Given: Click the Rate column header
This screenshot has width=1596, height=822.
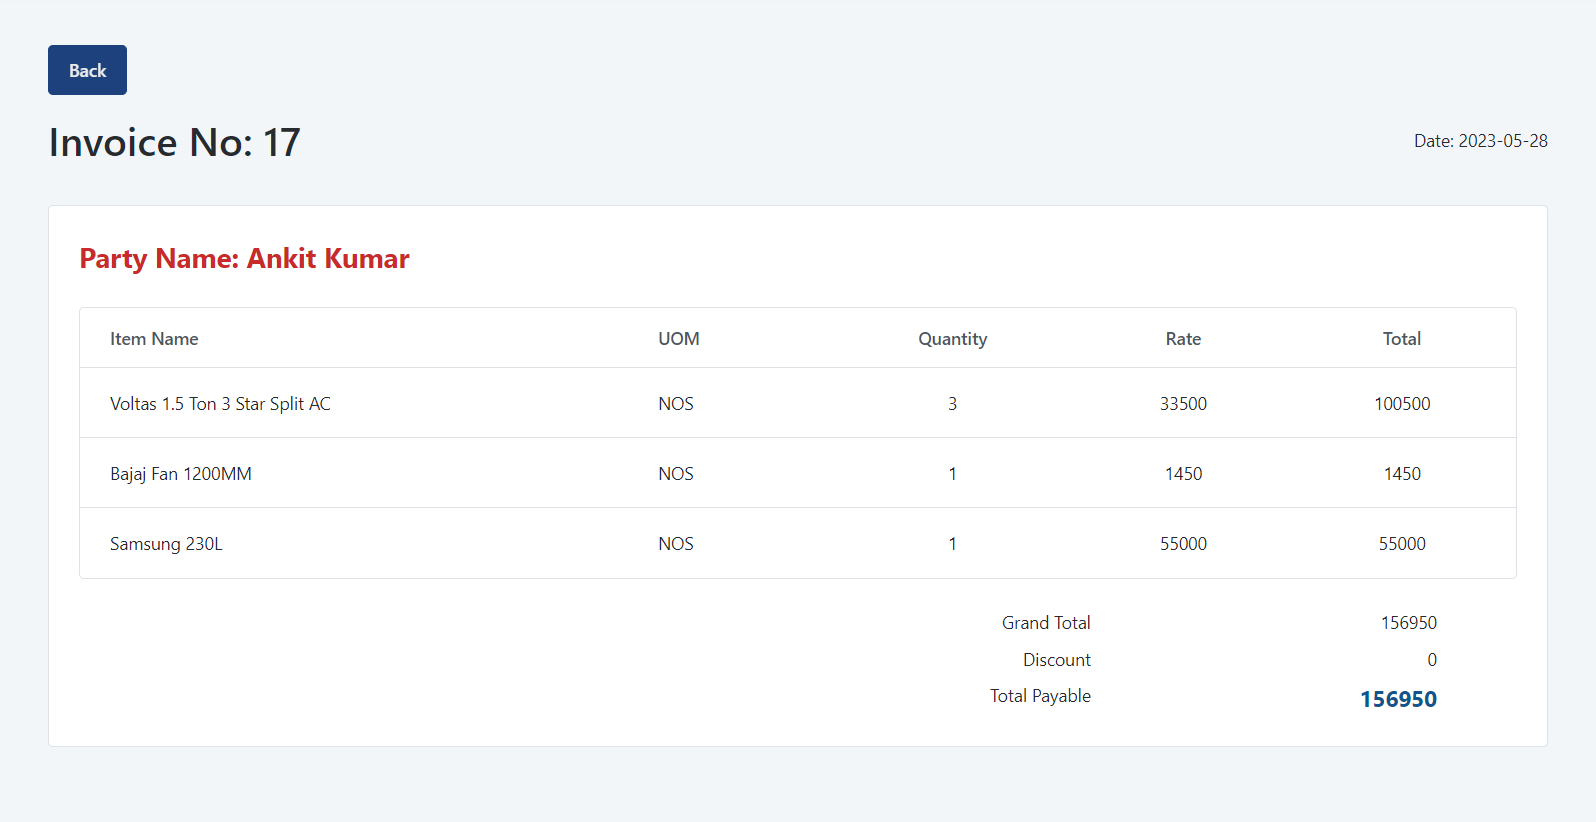Looking at the screenshot, I should click(x=1183, y=338).
